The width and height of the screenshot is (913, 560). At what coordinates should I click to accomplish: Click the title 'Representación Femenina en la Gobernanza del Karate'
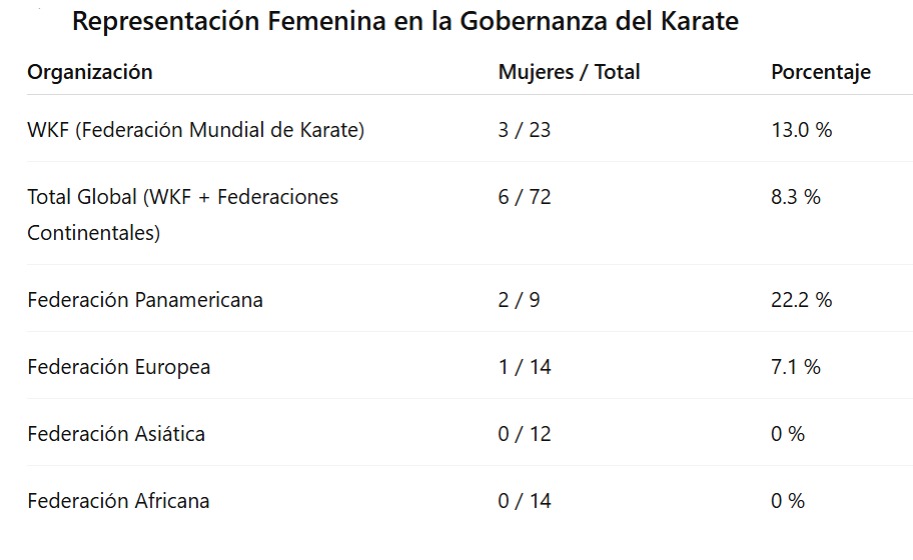pos(405,21)
